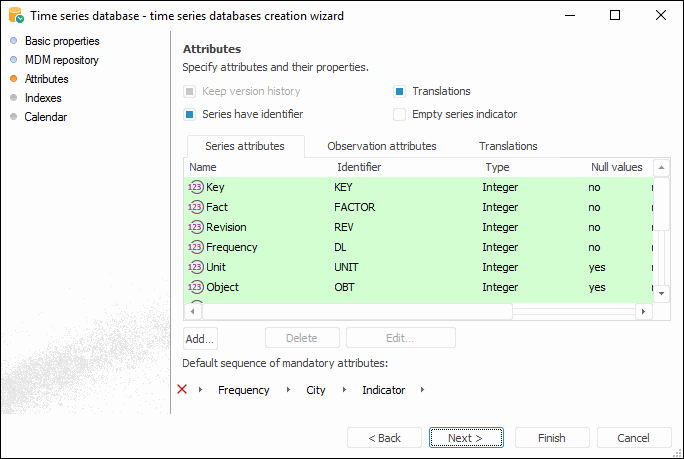Open the arrow after Indicator in sequence
Screen dimensions: 684x459
423,390
